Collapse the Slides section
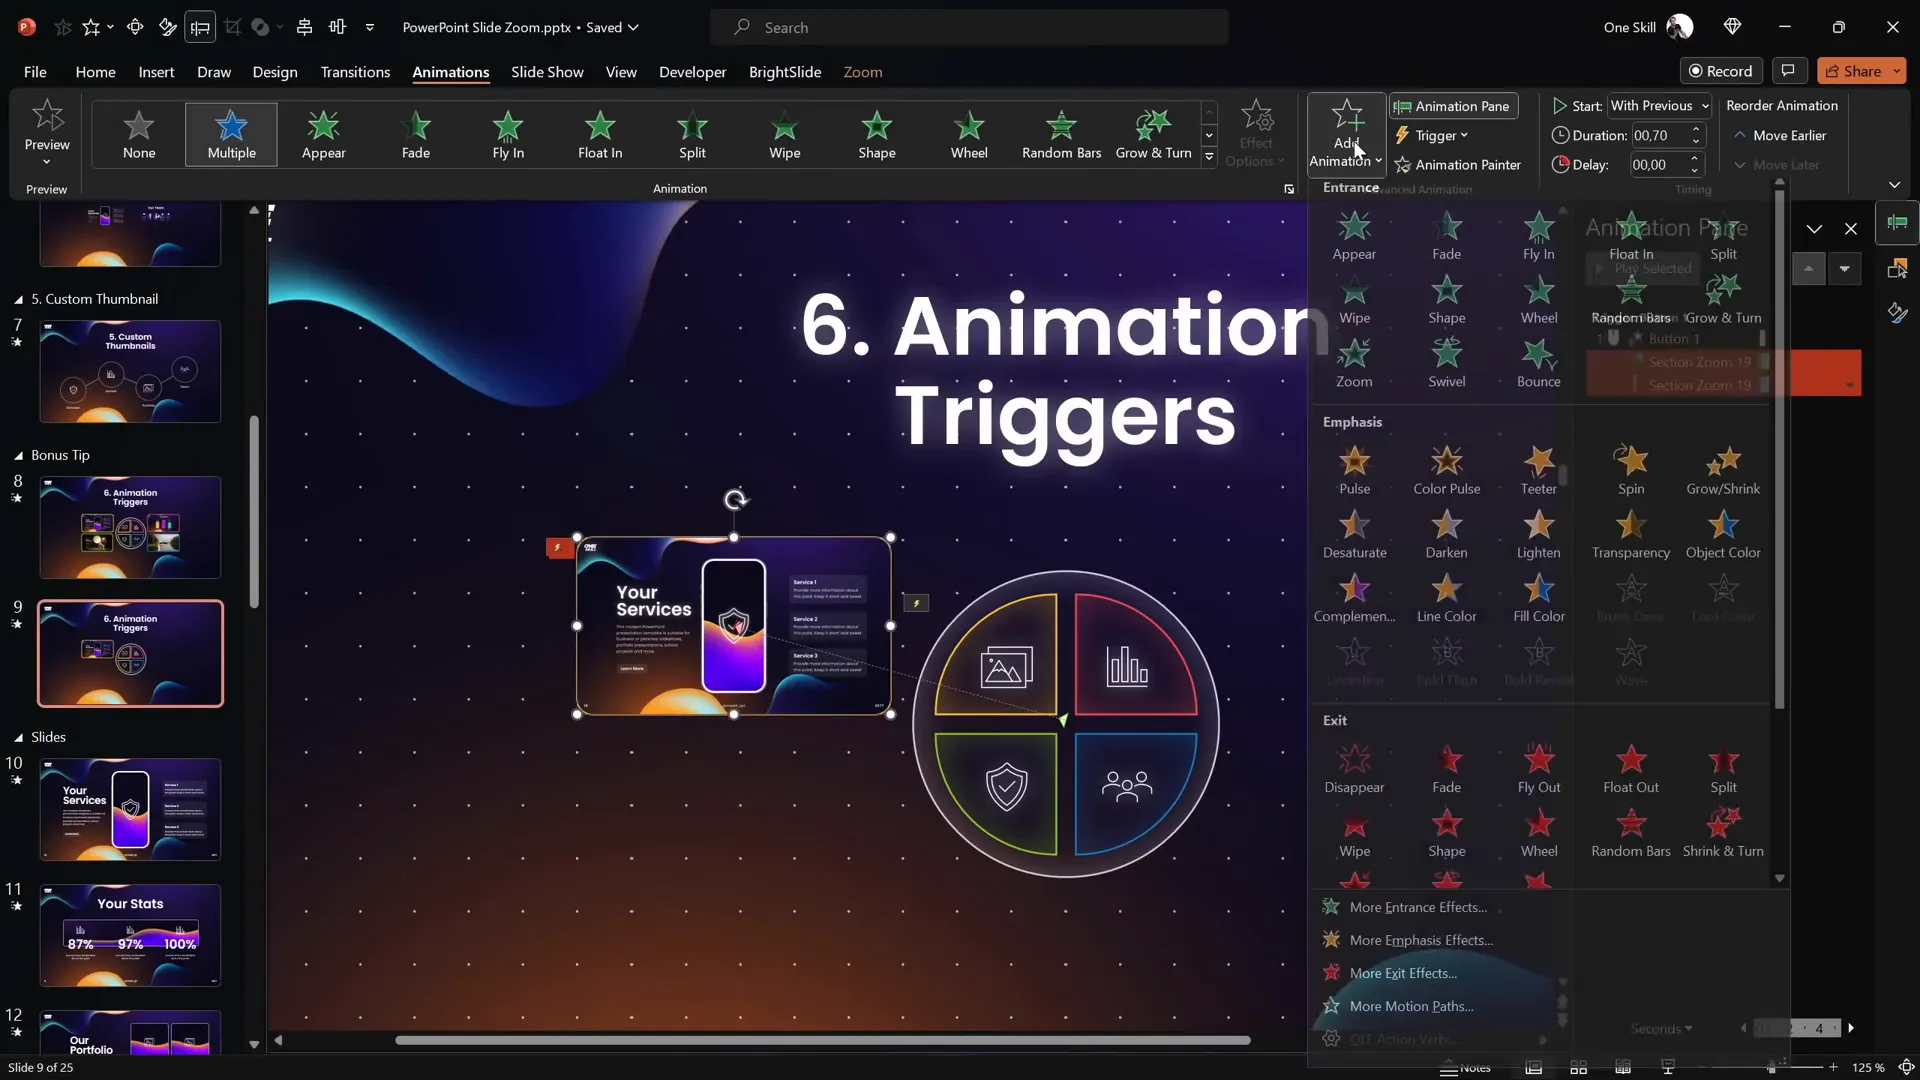The height and width of the screenshot is (1080, 1920). coord(18,737)
